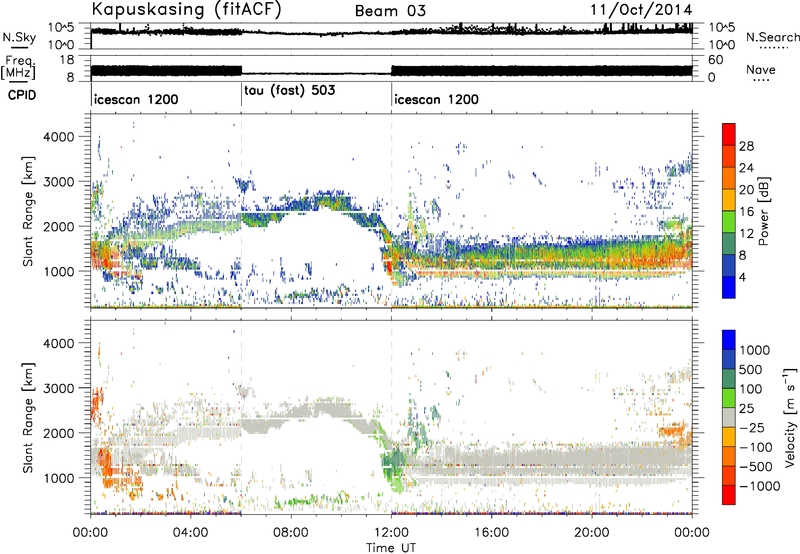The image size is (800, 554).
Task: Click the Beam 03 label
Action: click(x=390, y=11)
